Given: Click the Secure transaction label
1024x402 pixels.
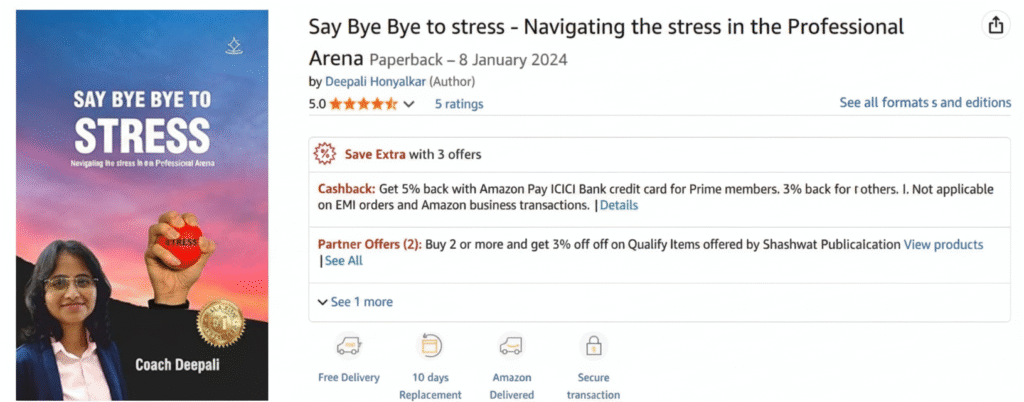Looking at the screenshot, I should 593,386.
